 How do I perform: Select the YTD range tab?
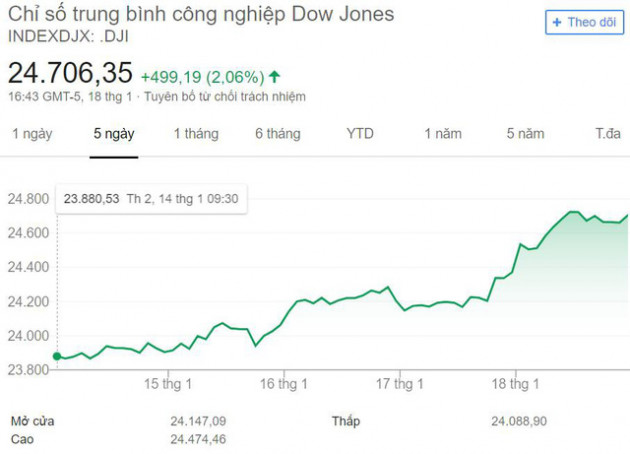coord(360,133)
